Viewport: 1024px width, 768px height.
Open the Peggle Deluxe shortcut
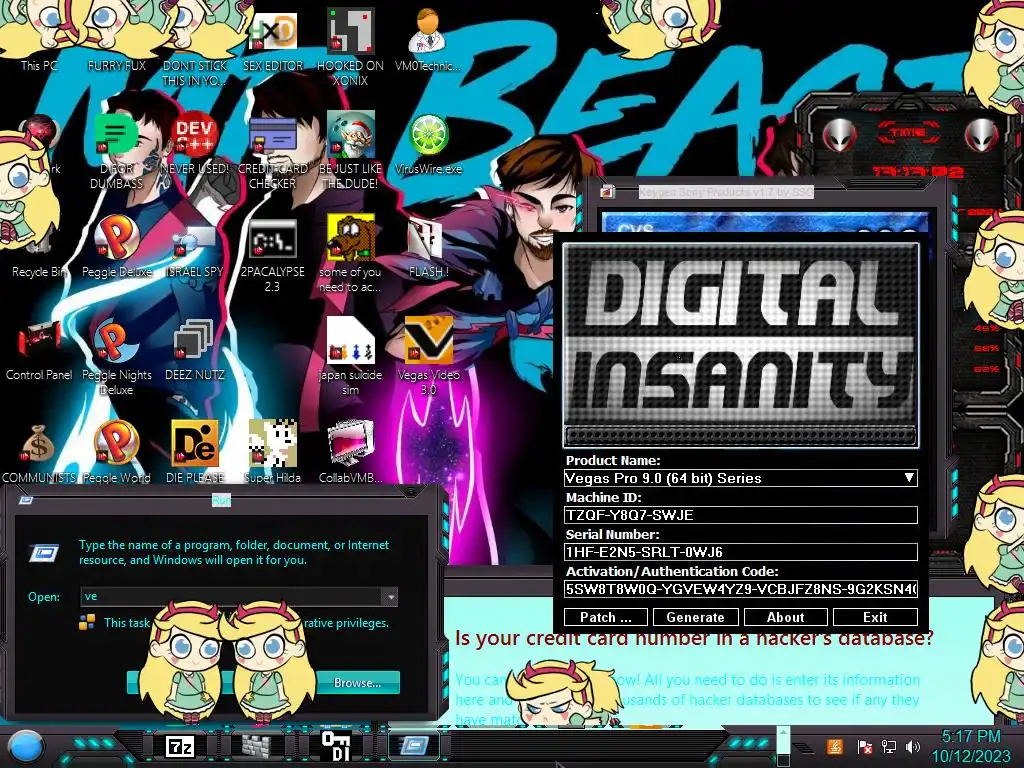(x=116, y=247)
